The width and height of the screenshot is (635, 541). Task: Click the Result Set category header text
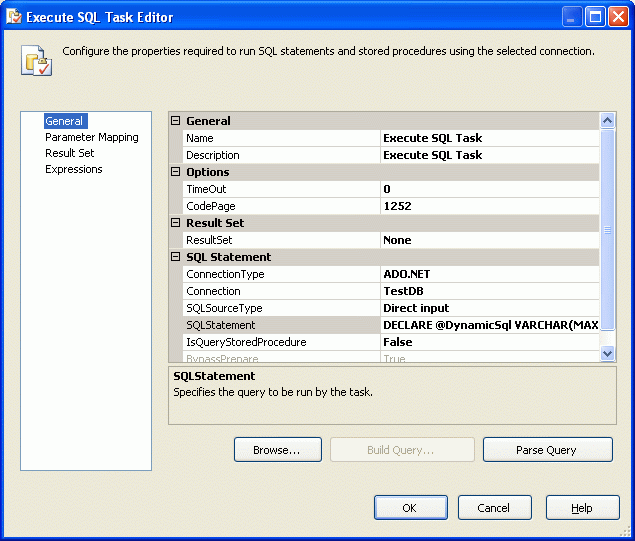[215, 223]
